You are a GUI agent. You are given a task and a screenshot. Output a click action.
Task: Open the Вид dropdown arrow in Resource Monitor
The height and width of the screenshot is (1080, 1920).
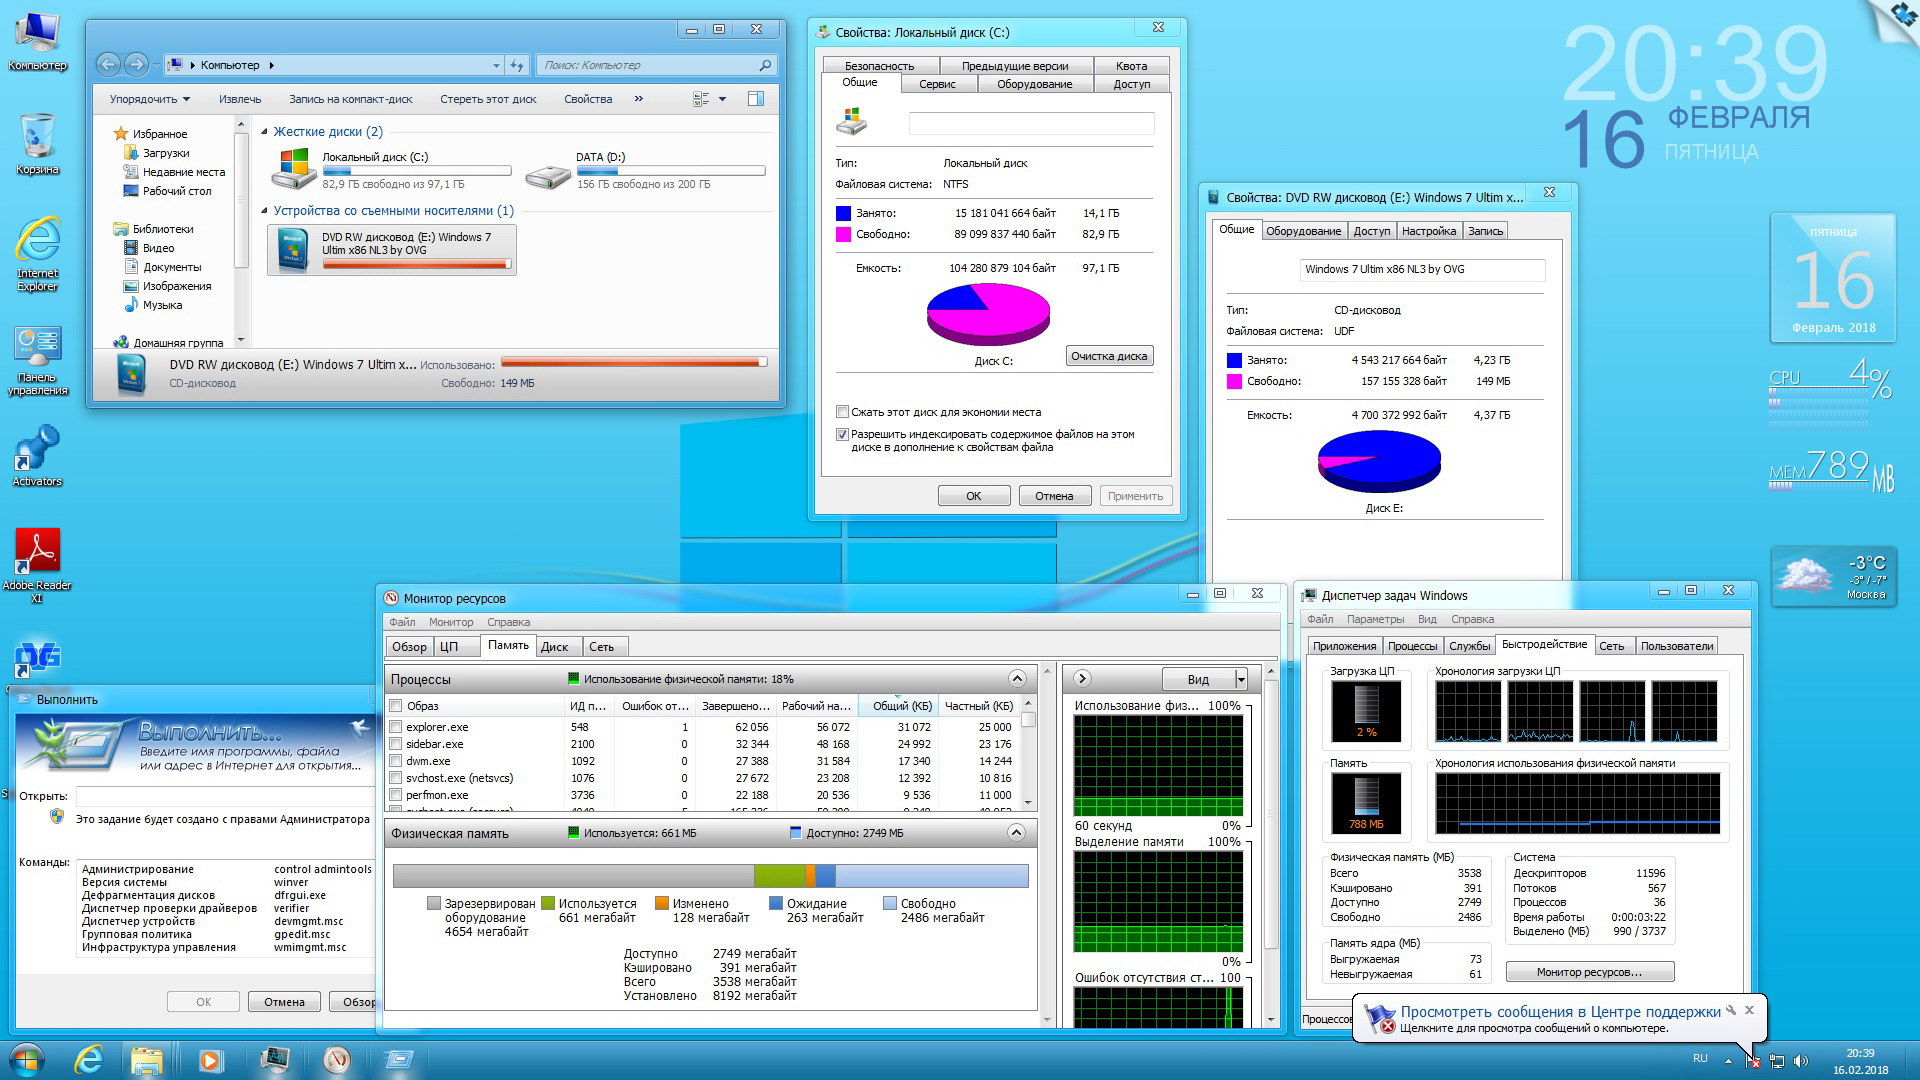(x=1240, y=680)
